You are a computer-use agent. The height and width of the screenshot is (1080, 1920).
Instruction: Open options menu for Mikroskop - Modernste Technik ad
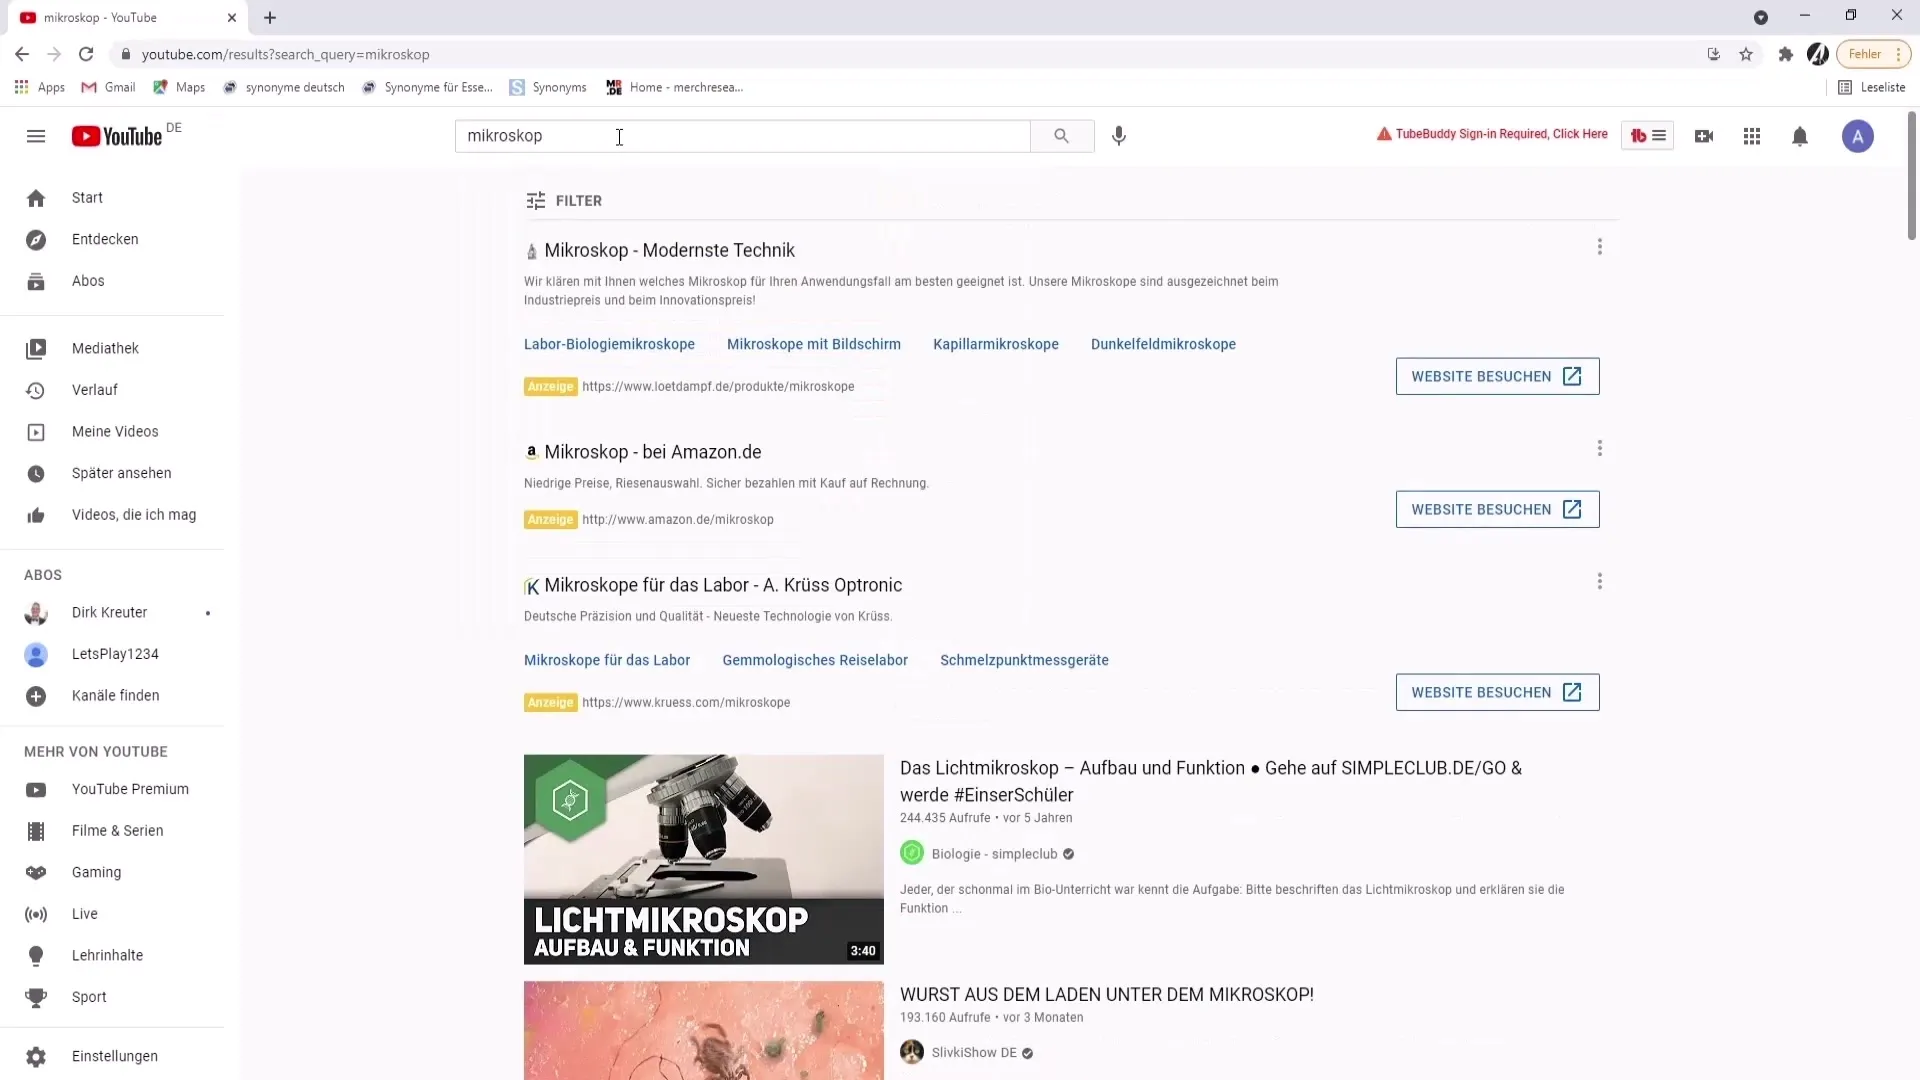(1599, 247)
